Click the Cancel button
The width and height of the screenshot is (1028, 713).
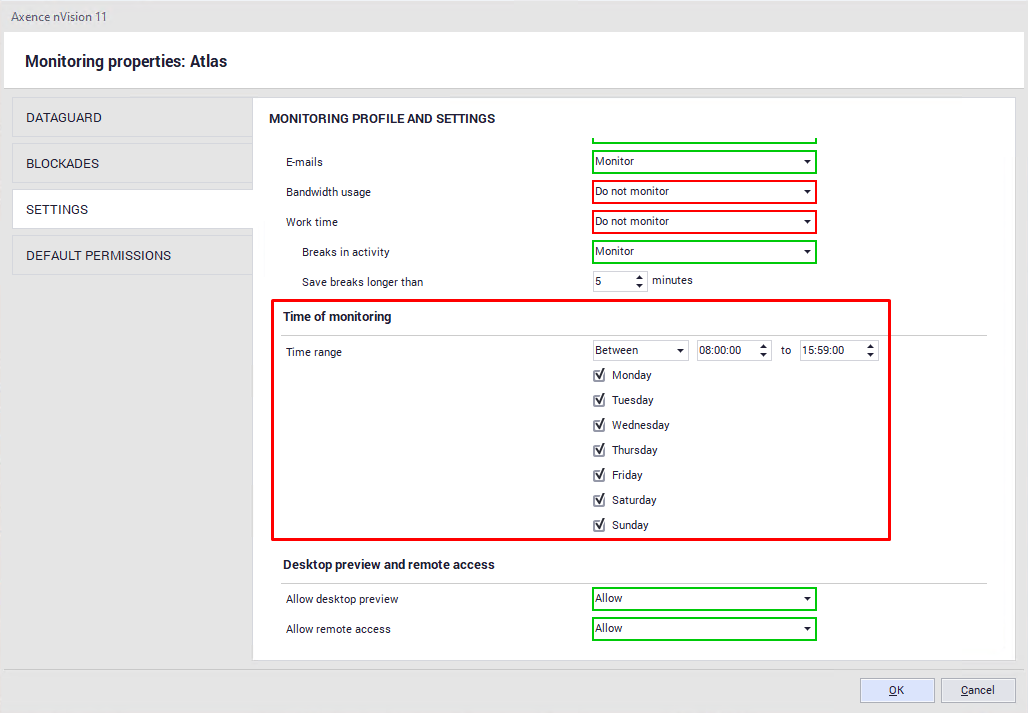coord(977,690)
